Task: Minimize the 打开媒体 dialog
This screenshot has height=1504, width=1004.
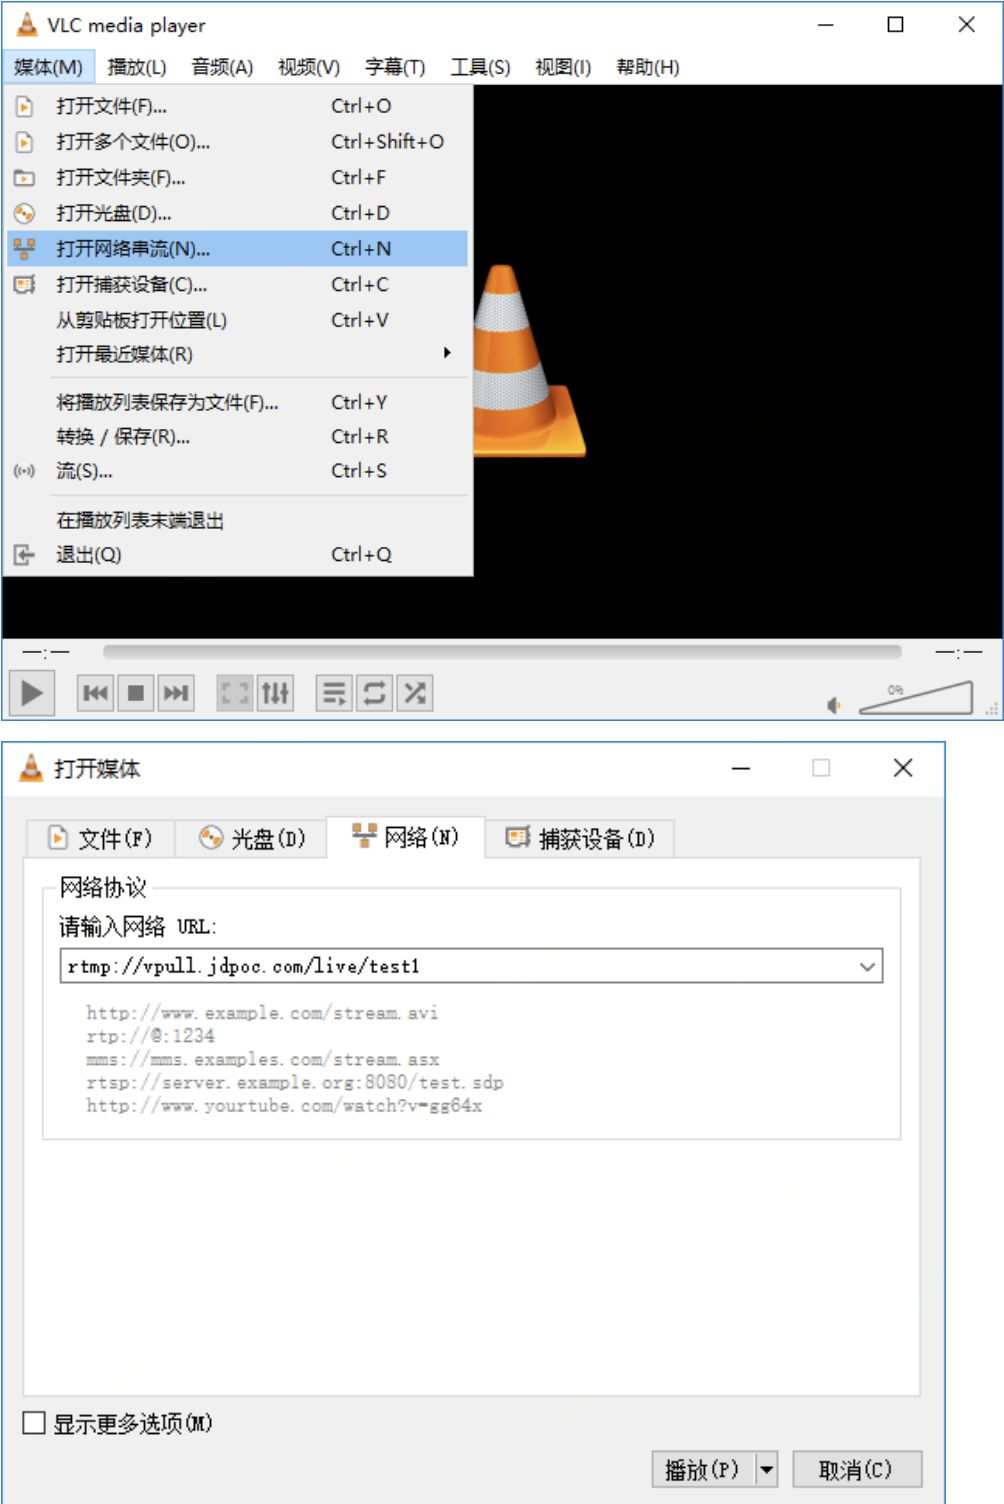Action: tap(741, 768)
